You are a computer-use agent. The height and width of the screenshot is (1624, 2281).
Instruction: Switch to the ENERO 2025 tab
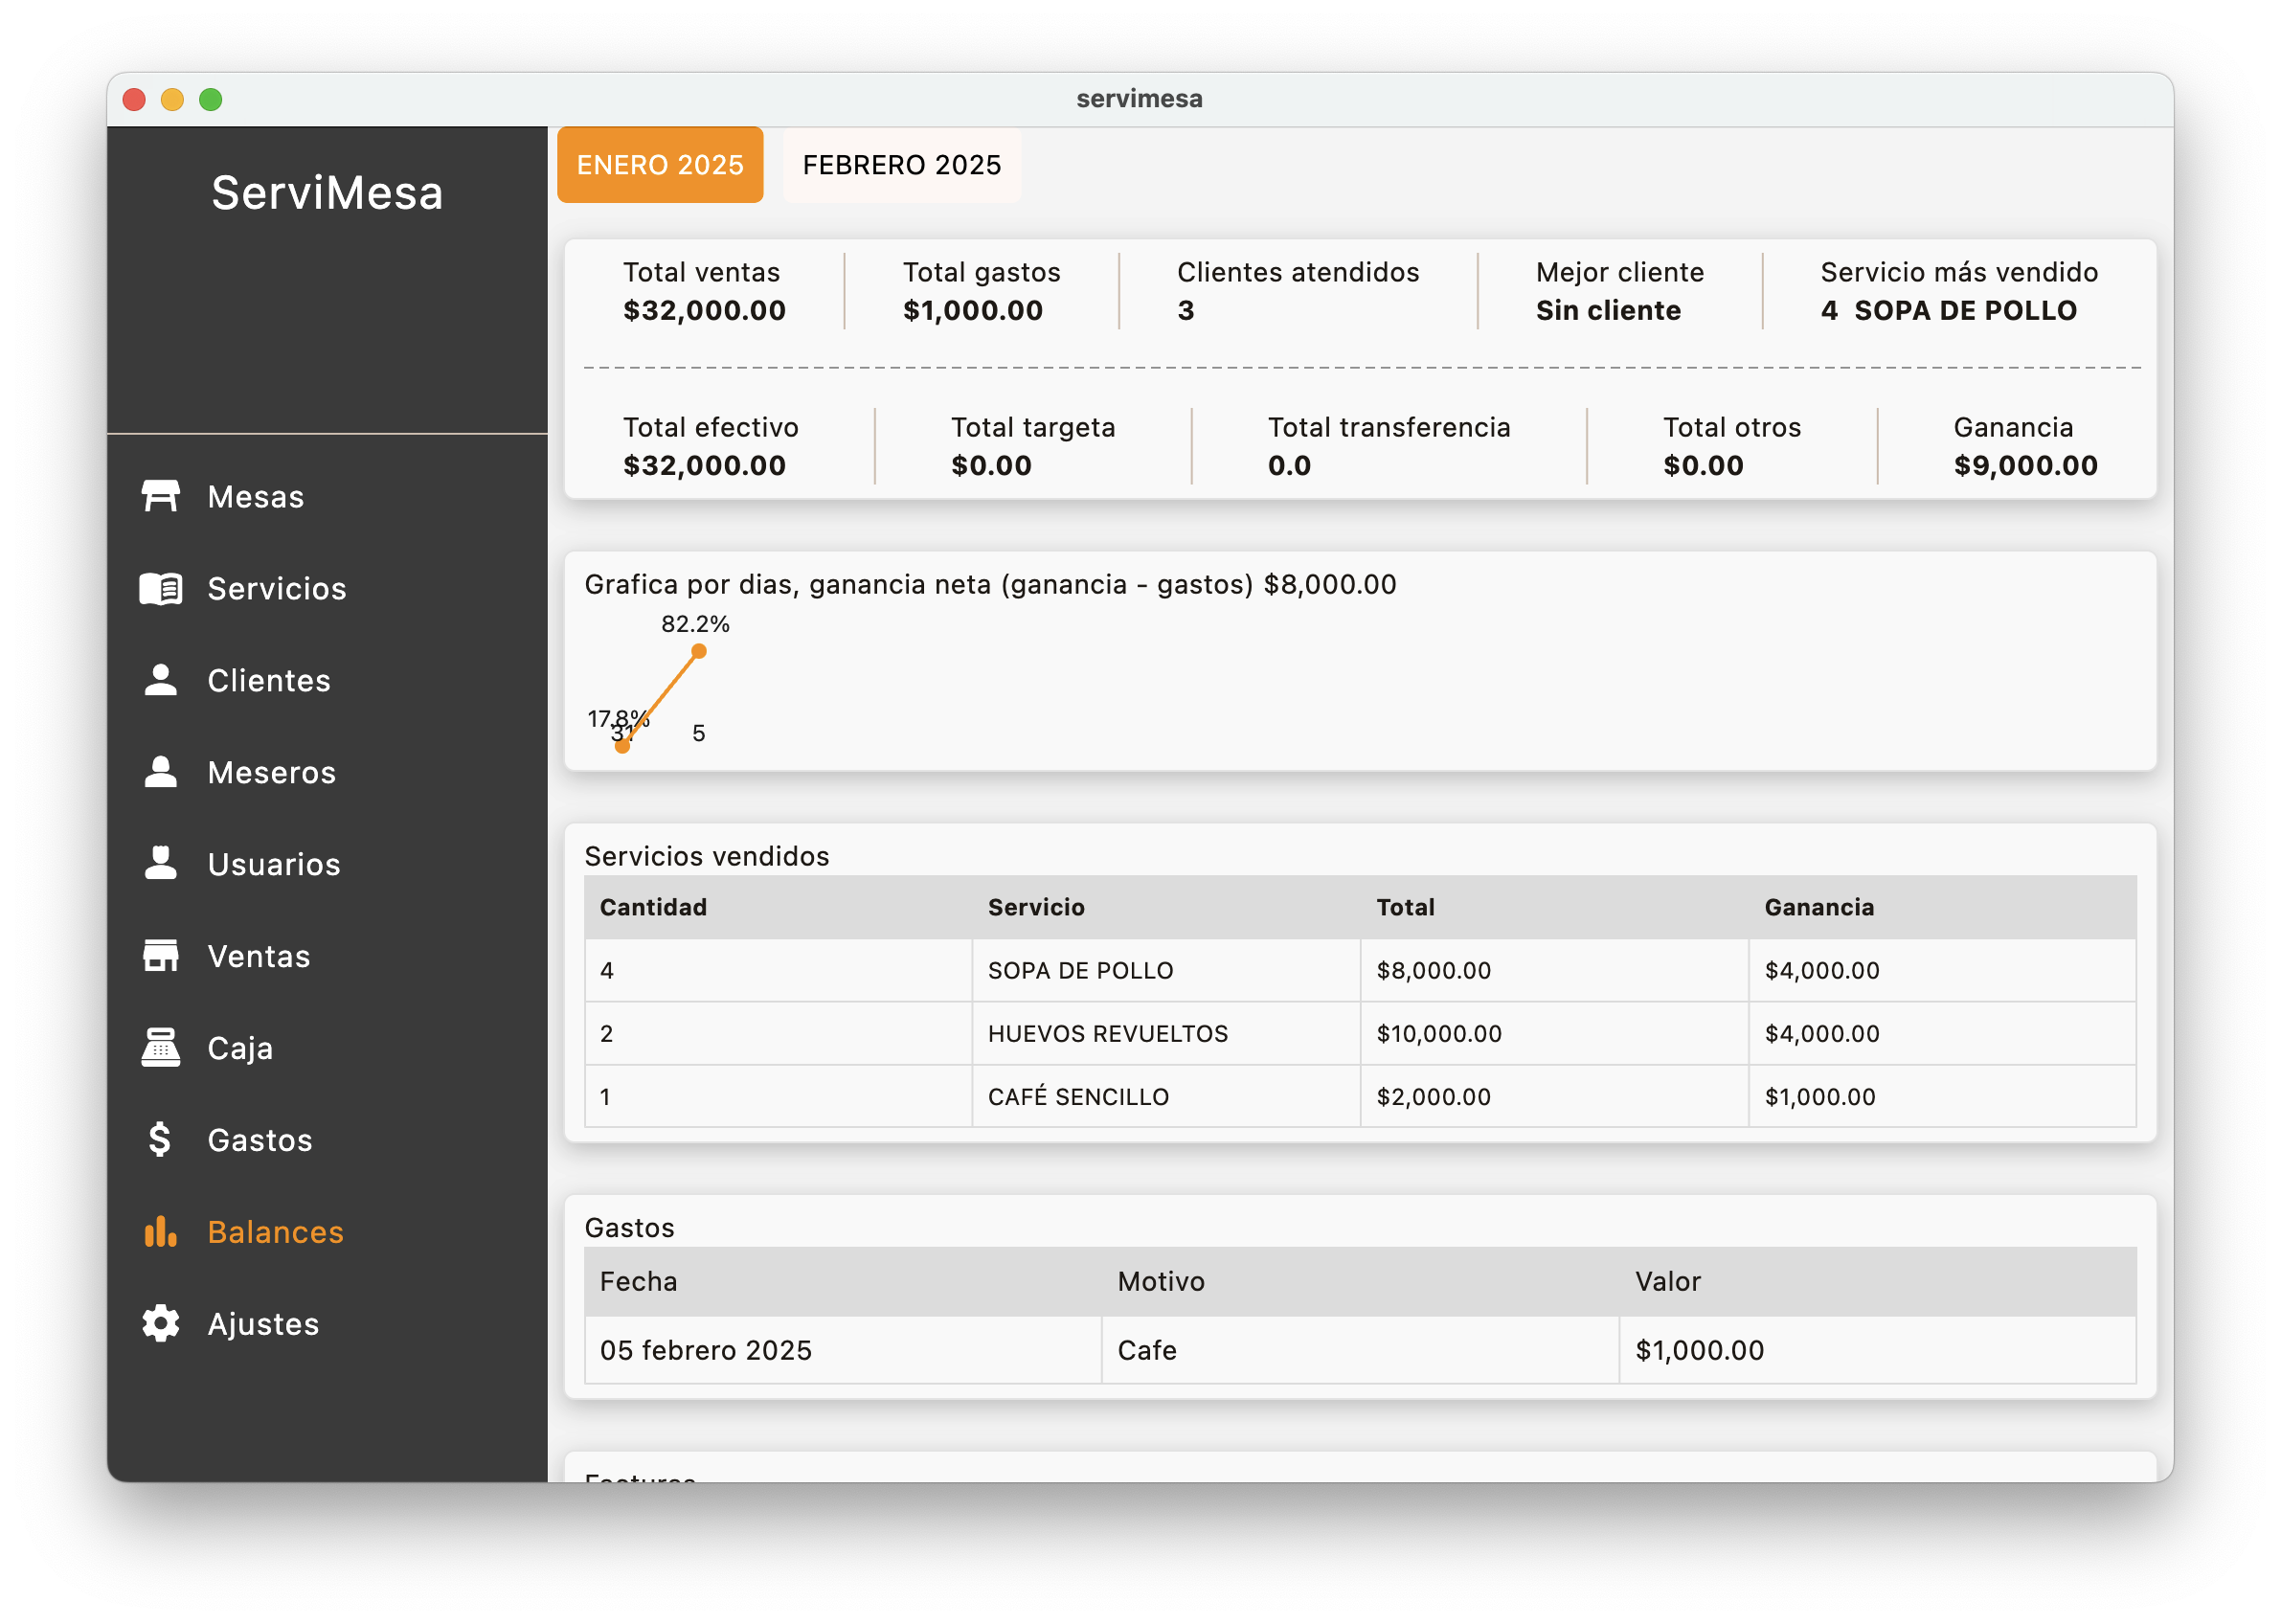point(660,165)
